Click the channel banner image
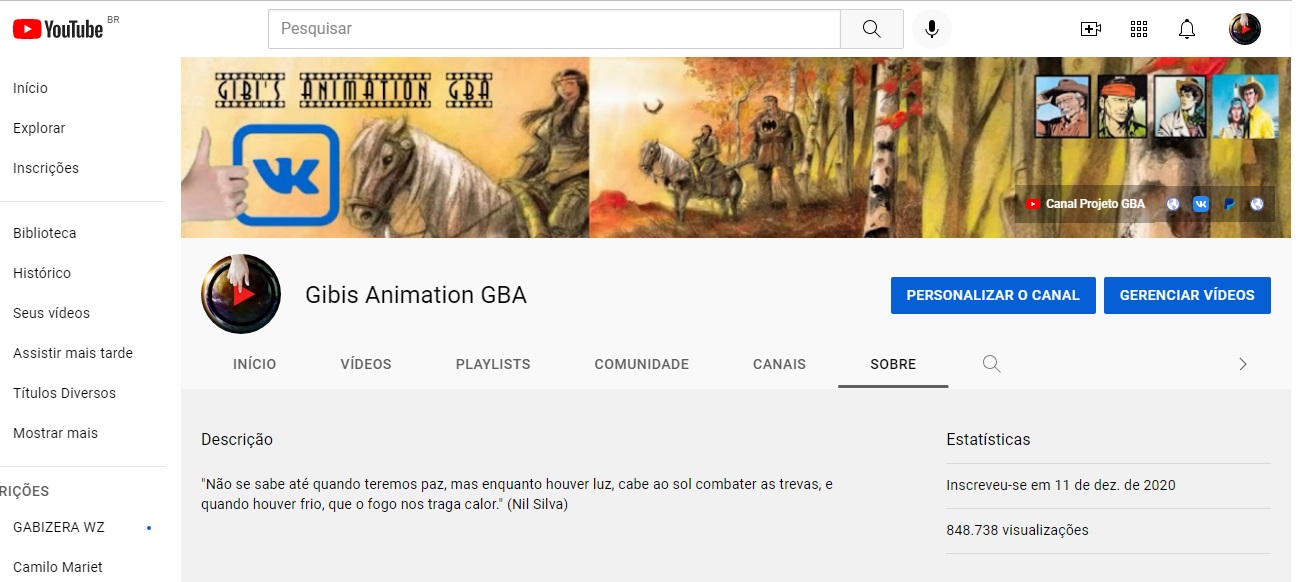Viewport: 1304px width, 582px height. [x=736, y=147]
